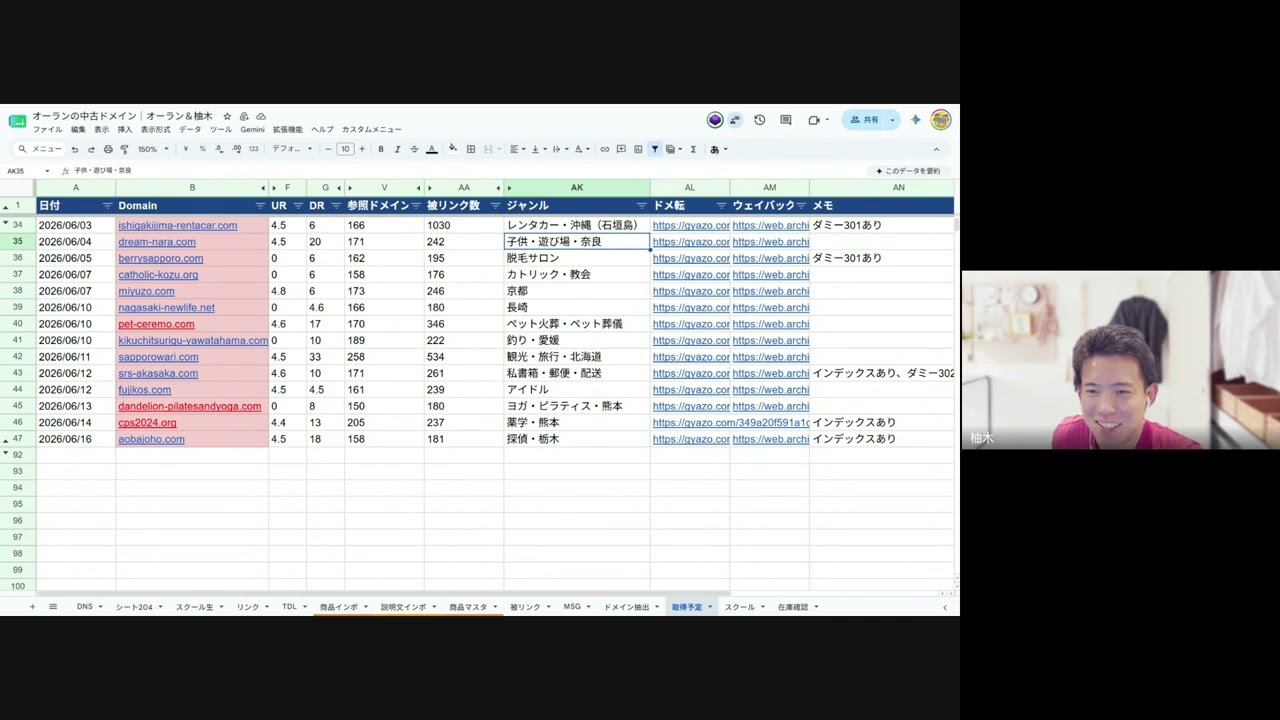Open the cps2024.org domain link

click(x=147, y=423)
